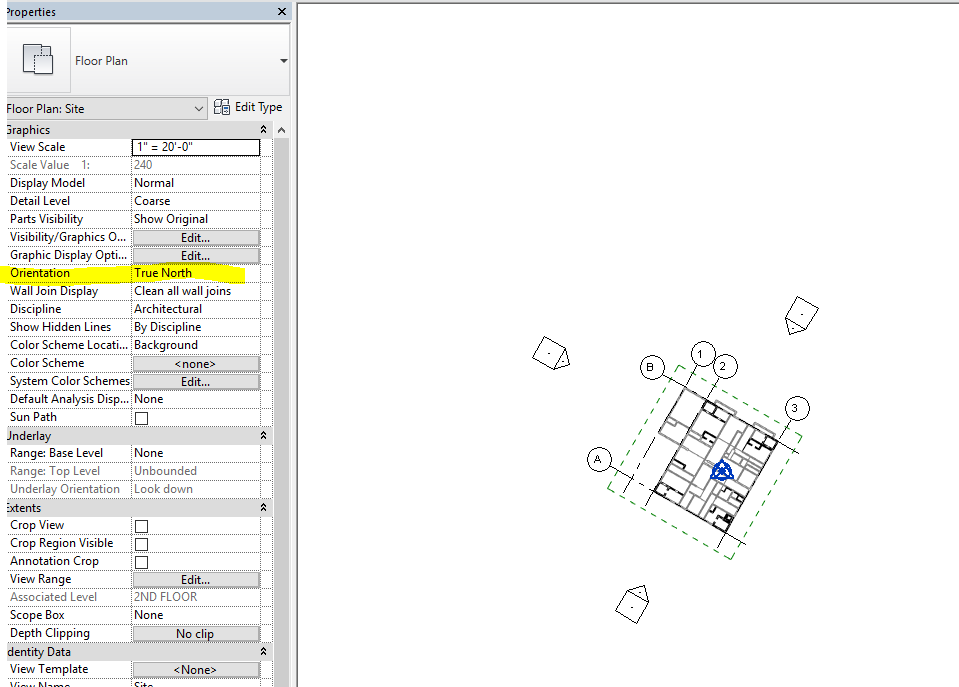Open the Floor Plan: Site type selector dropdown

[196, 107]
